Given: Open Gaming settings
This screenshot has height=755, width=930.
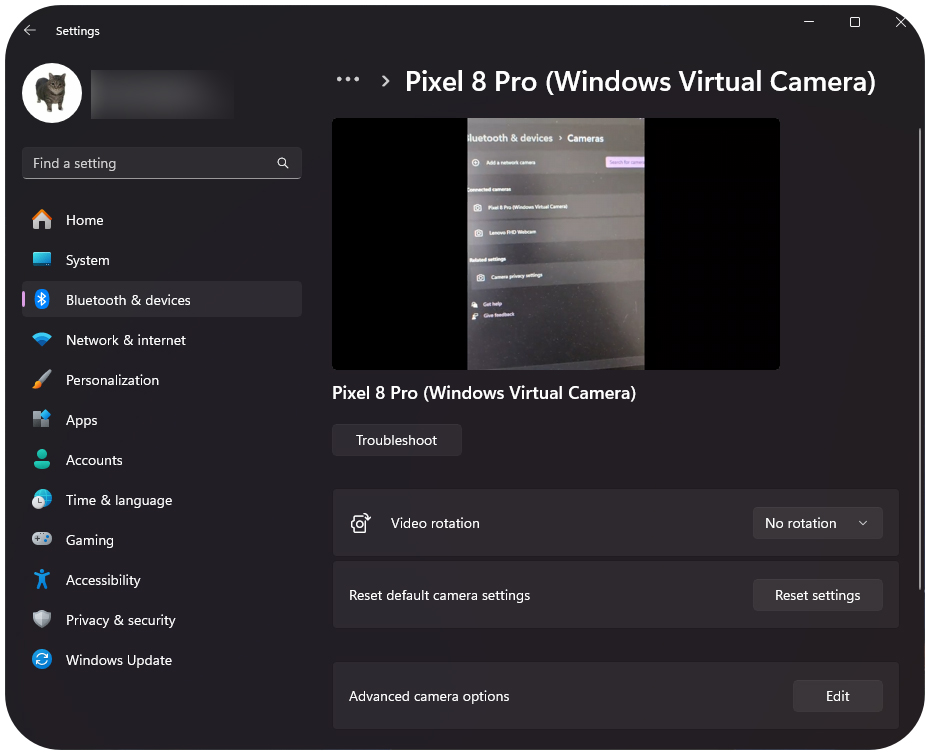Looking at the screenshot, I should coord(162,540).
